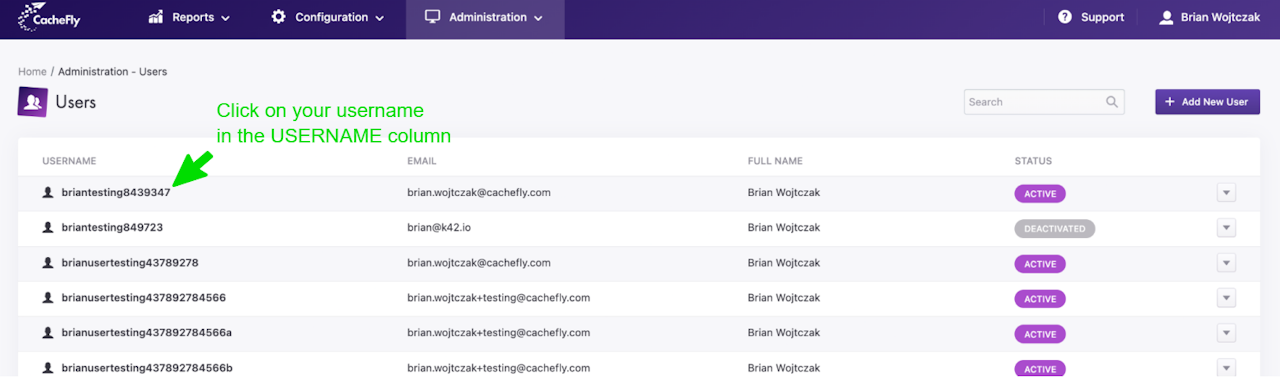Click the profile avatar icon
1280x378 pixels.
[1166, 17]
